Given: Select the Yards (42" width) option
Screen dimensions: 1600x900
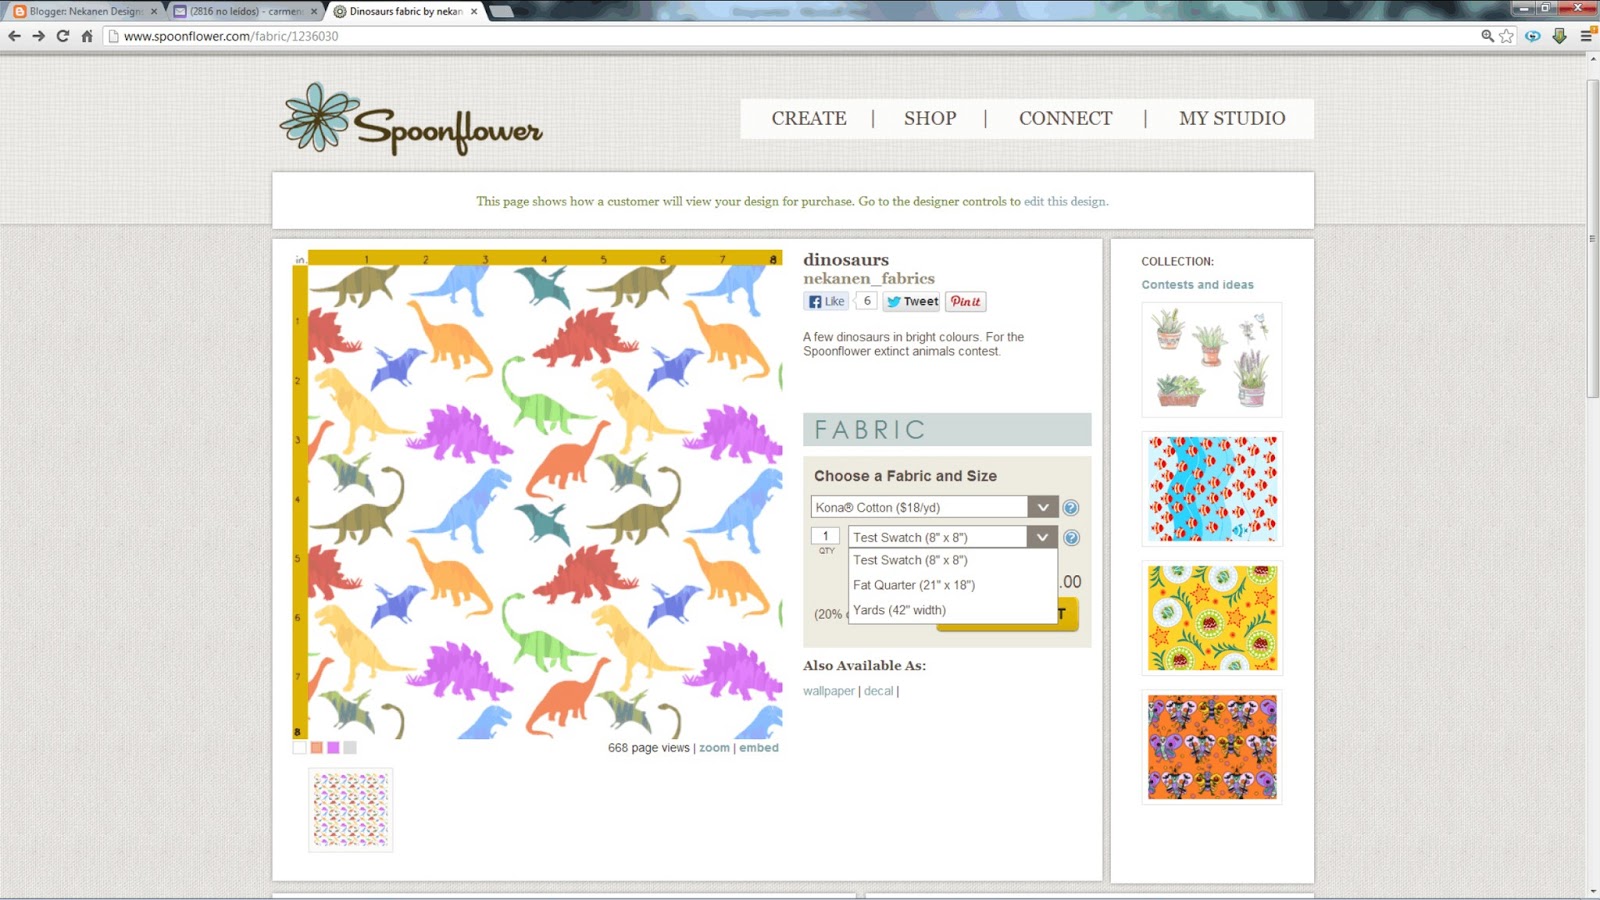Looking at the screenshot, I should tap(898, 610).
